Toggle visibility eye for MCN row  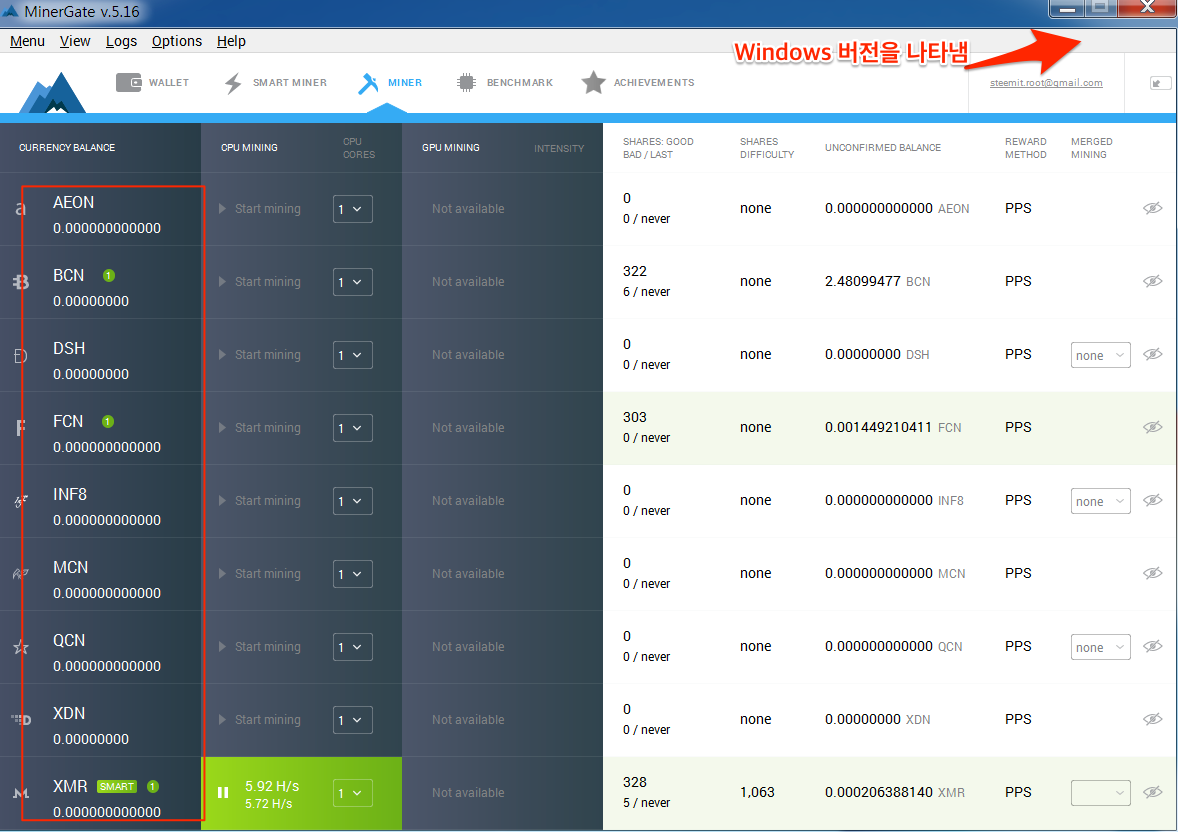coord(1152,573)
